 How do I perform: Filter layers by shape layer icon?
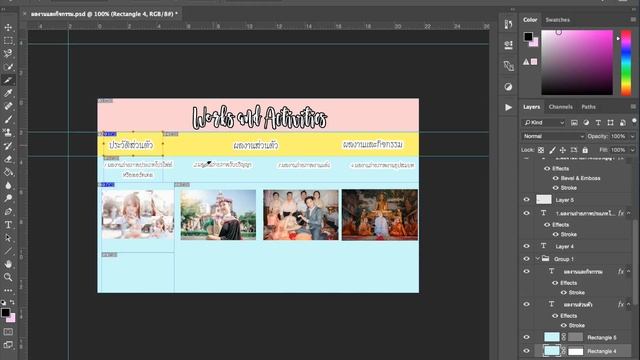tap(610, 122)
